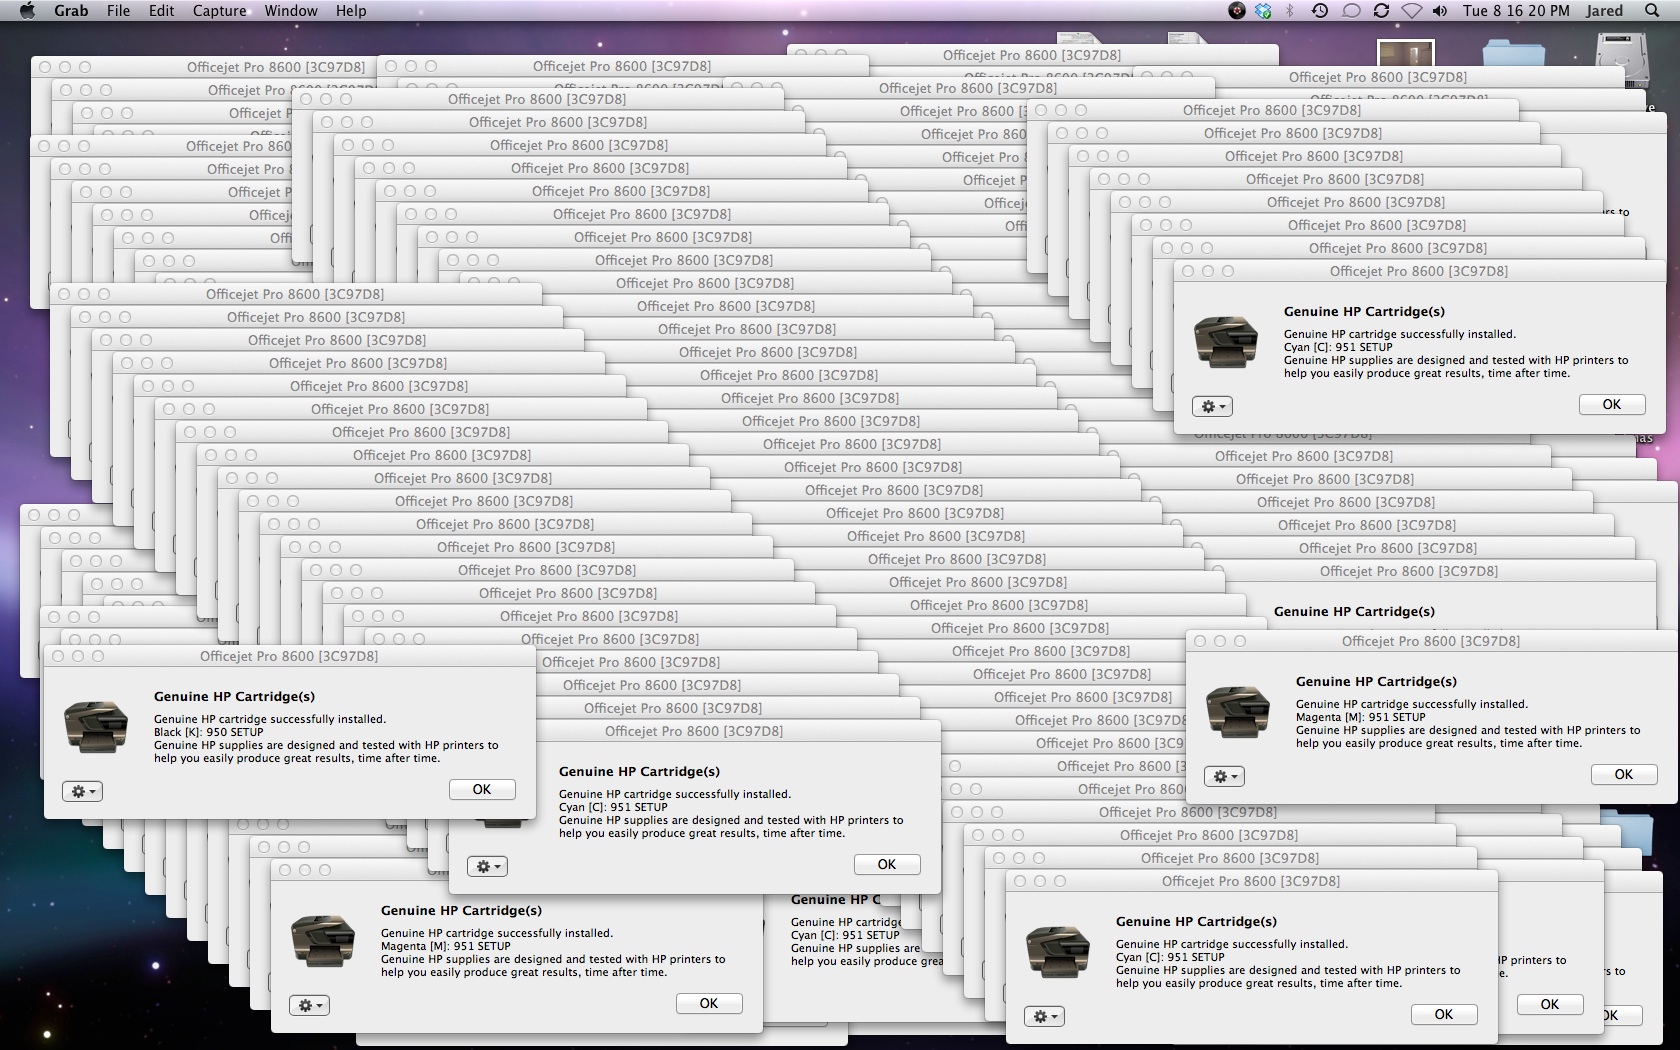The width and height of the screenshot is (1680, 1050).
Task: Open the Apple menu
Action: [x=27, y=11]
